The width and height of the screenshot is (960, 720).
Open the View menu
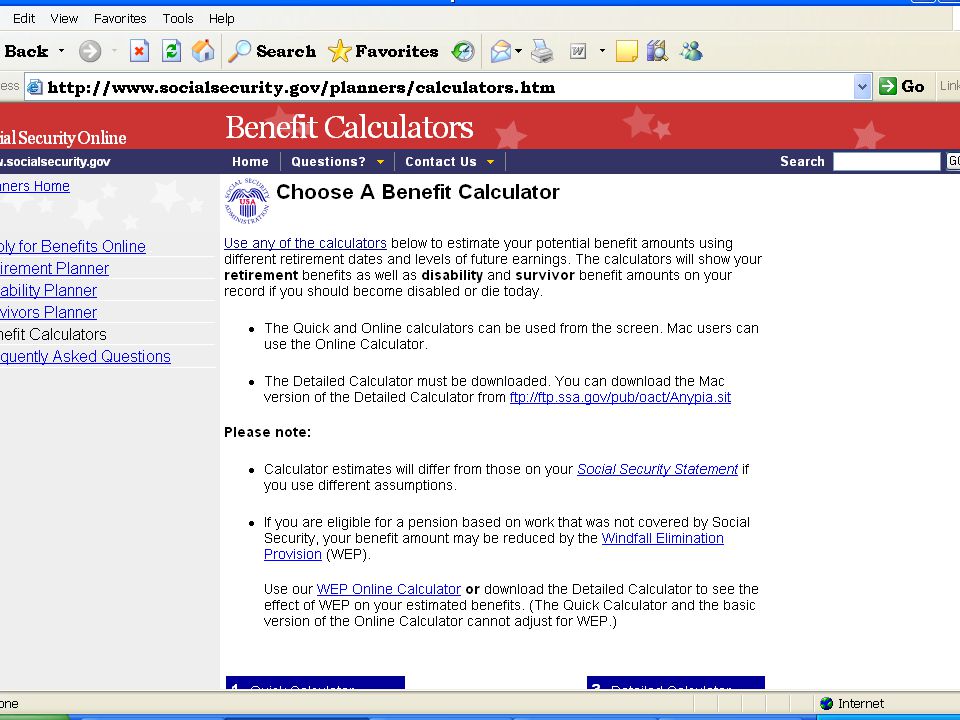[64, 18]
